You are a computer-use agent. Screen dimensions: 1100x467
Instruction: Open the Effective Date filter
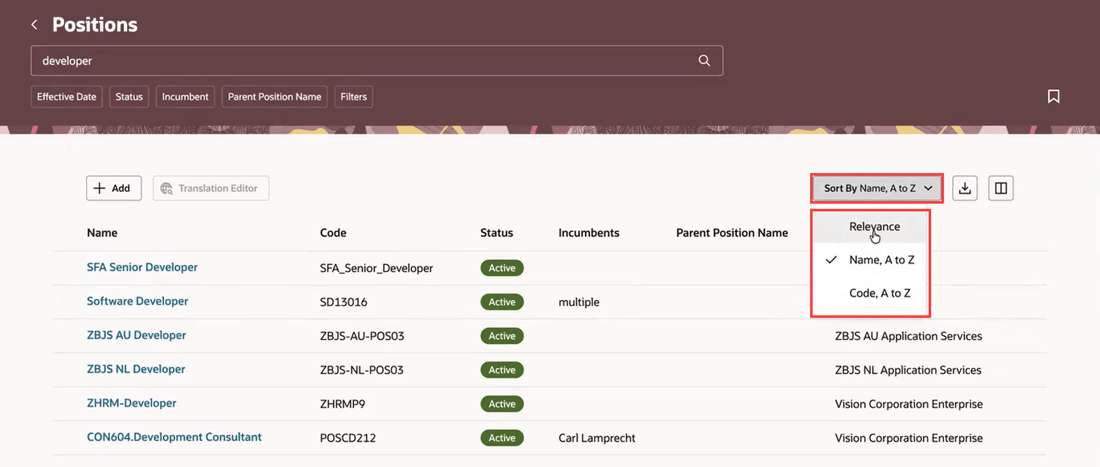coord(67,97)
